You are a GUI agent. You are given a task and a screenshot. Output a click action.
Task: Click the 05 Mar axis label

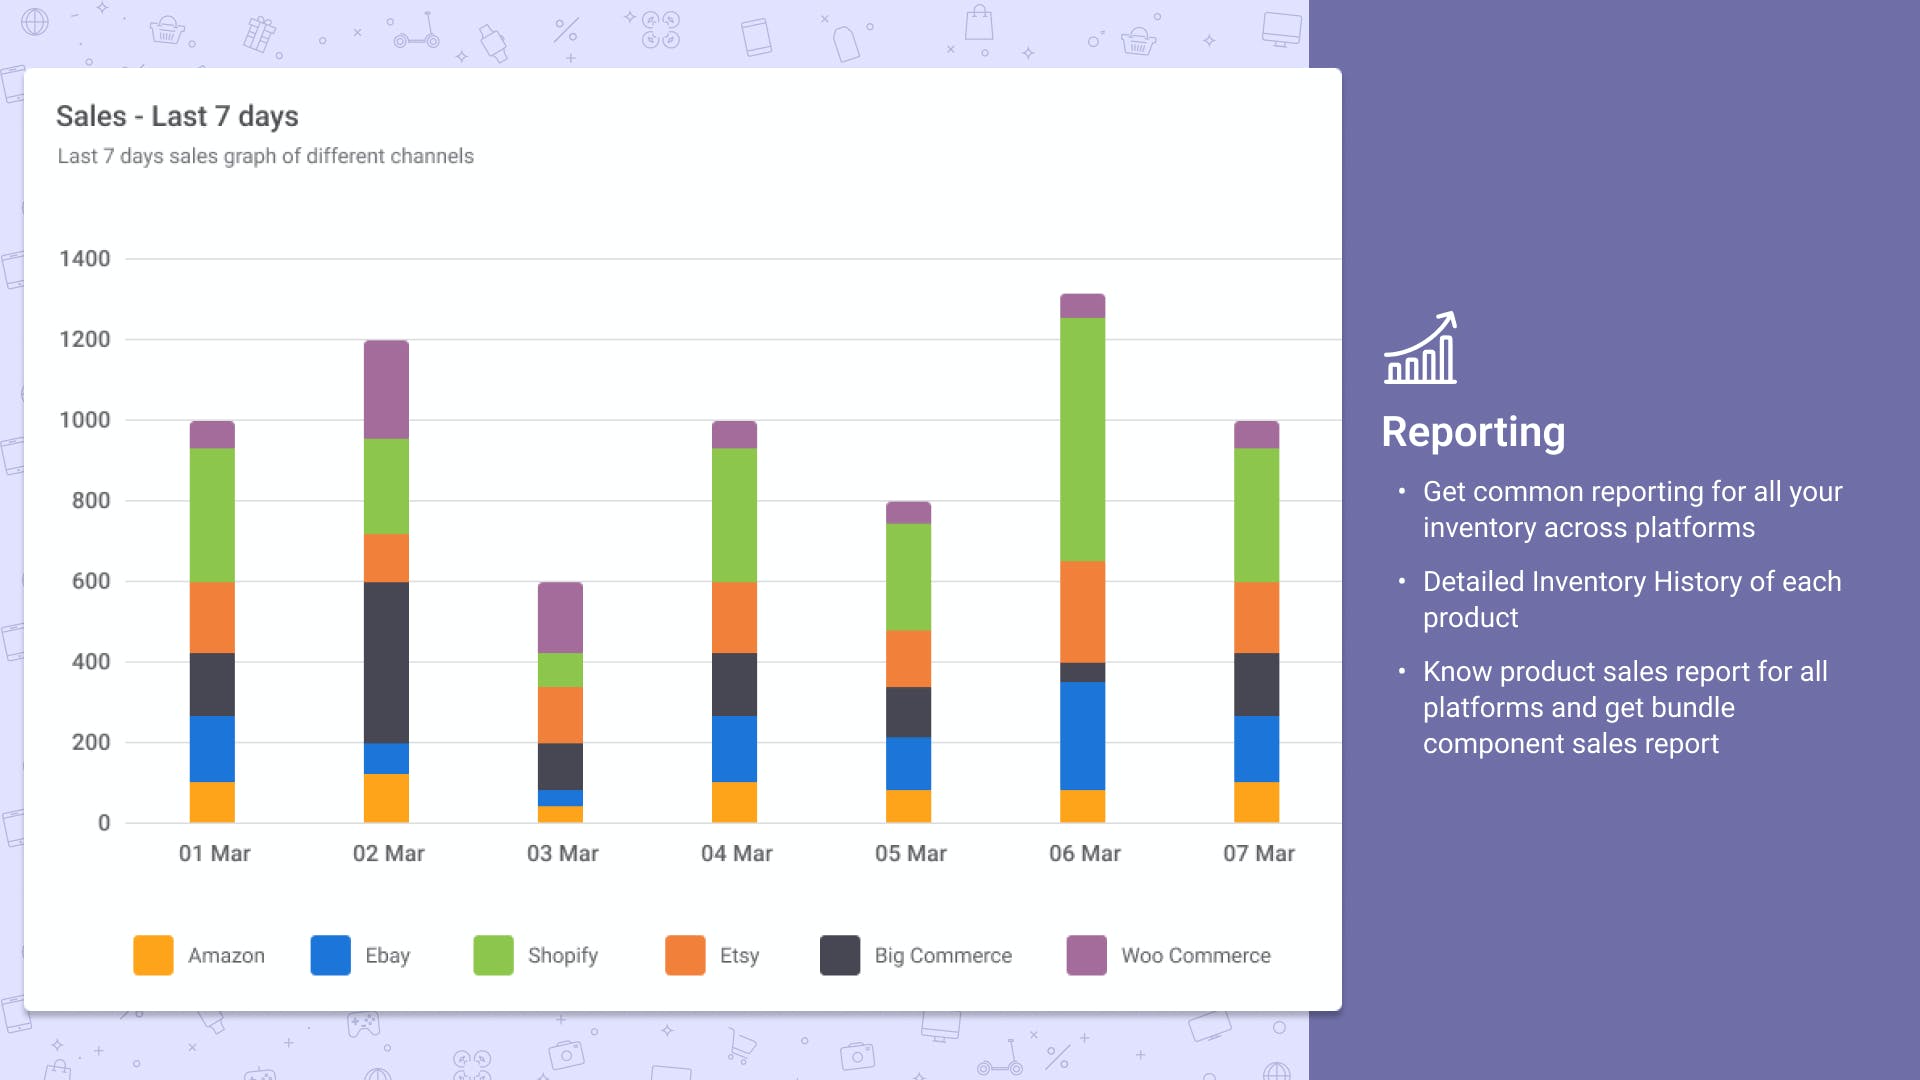click(x=910, y=853)
